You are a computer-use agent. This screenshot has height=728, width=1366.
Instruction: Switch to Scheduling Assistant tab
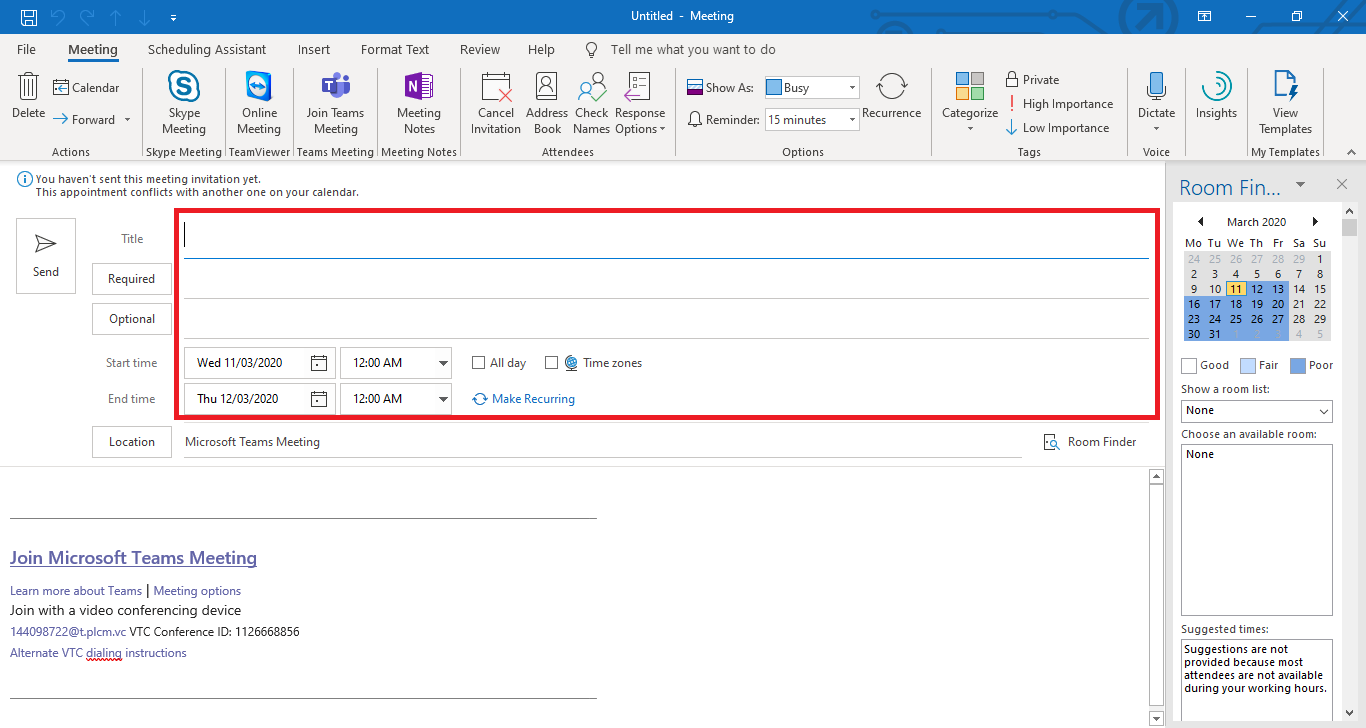207,50
